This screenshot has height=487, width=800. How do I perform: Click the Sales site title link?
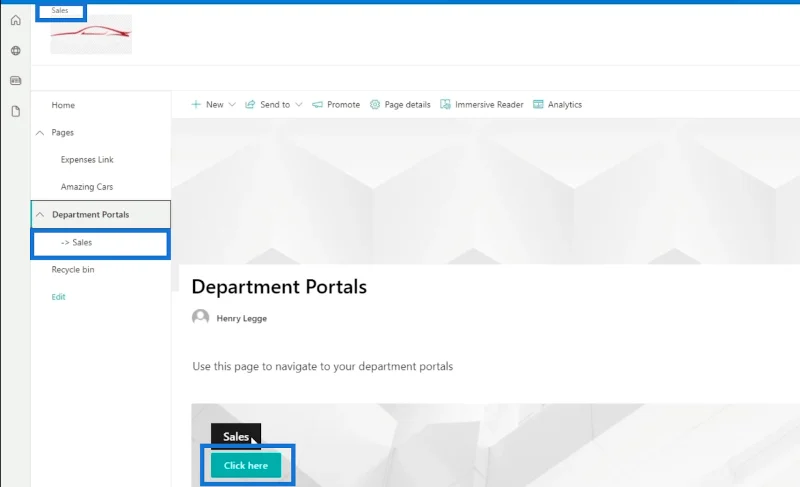(x=60, y=10)
